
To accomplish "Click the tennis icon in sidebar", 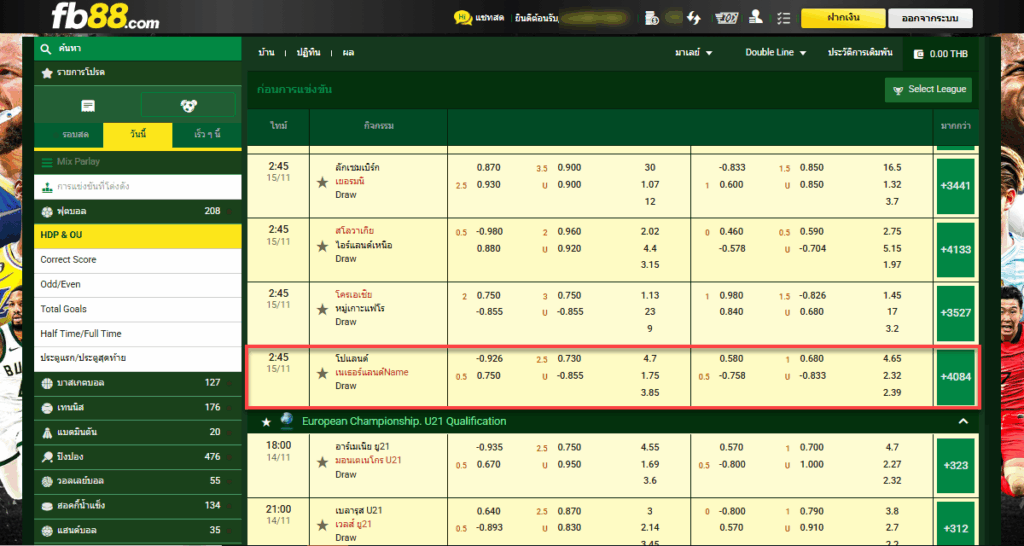I will point(47,408).
